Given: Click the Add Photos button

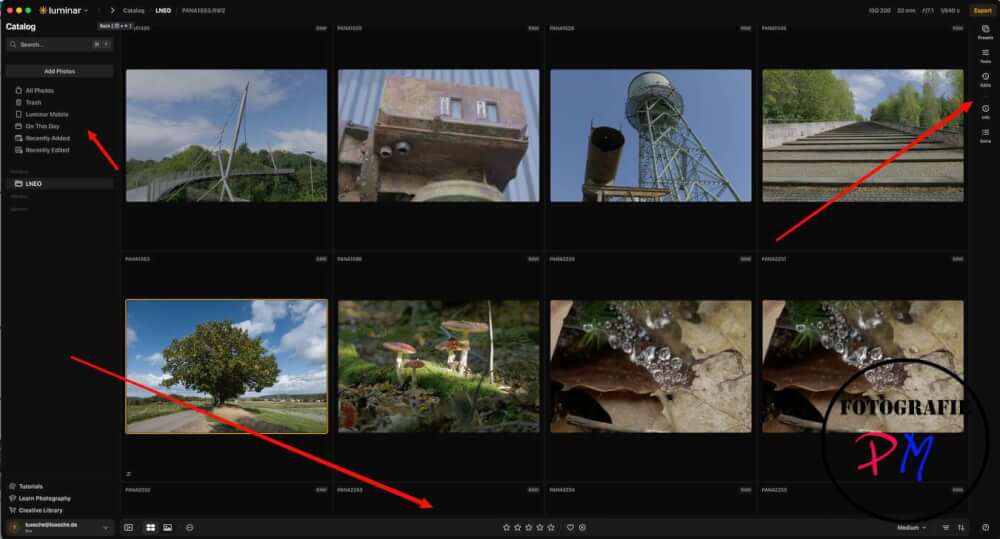Looking at the screenshot, I should [x=59, y=71].
